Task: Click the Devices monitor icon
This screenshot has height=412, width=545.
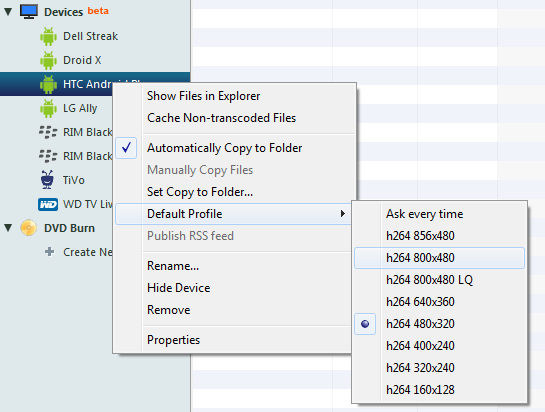Action: (x=29, y=11)
